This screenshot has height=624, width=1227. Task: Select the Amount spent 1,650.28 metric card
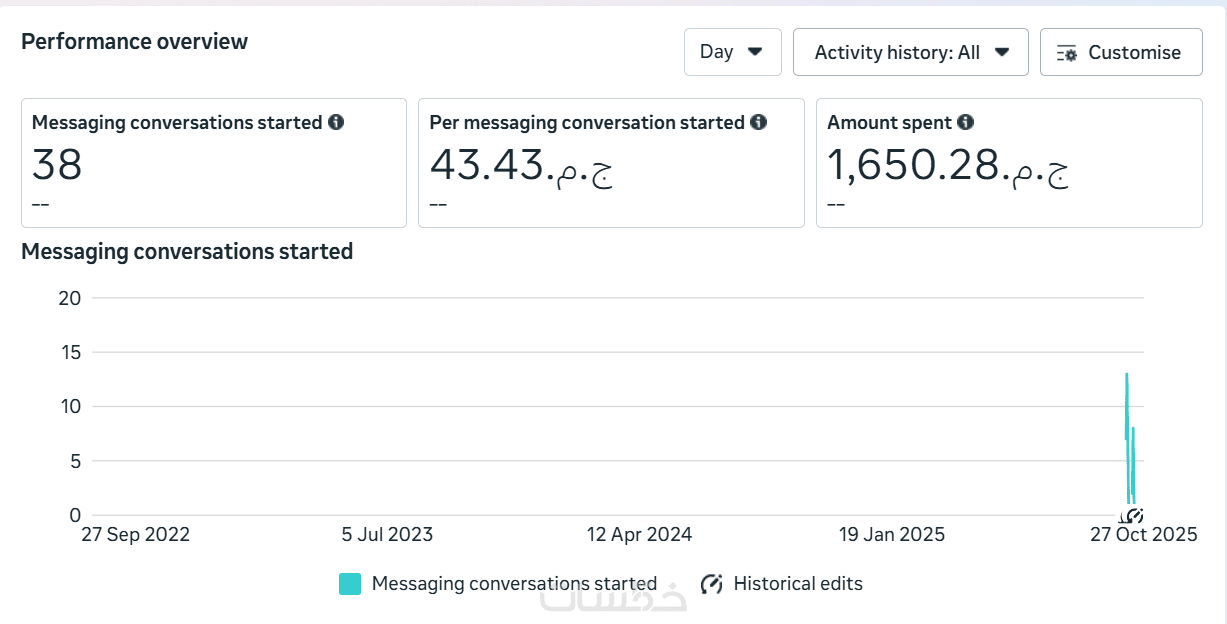(x=1009, y=163)
